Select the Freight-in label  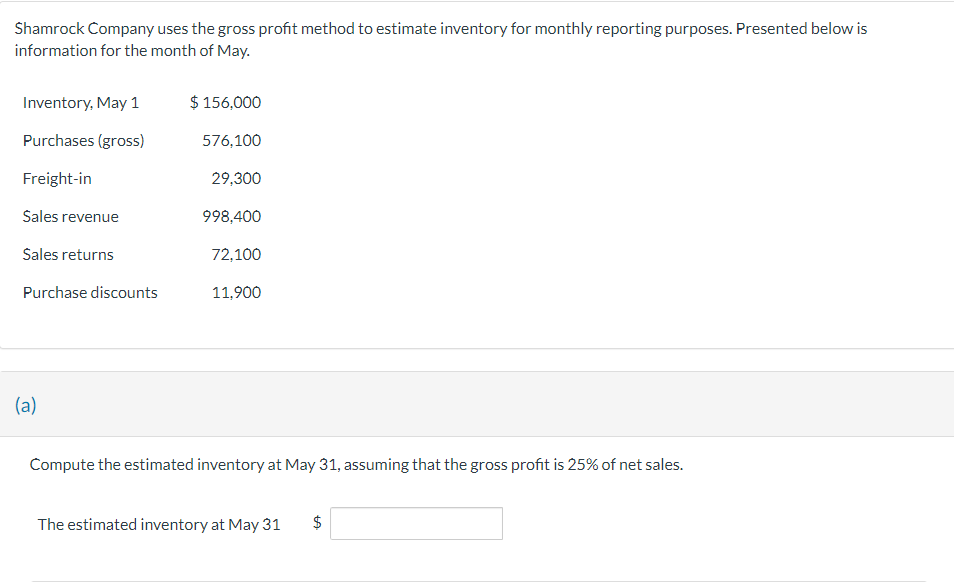pos(57,178)
